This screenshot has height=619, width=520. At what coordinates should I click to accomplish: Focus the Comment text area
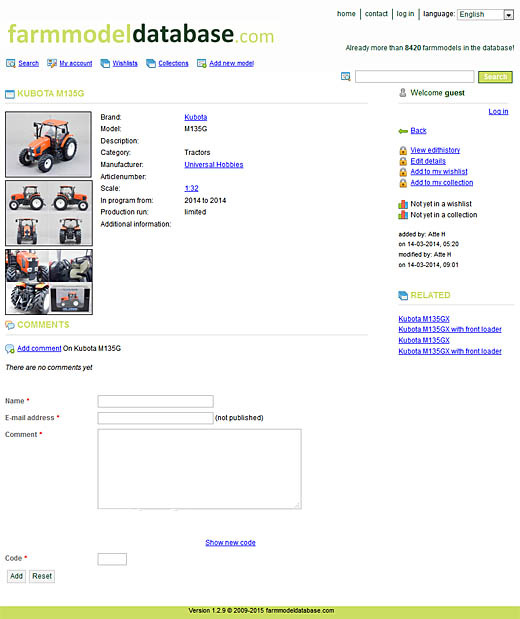coord(199,469)
